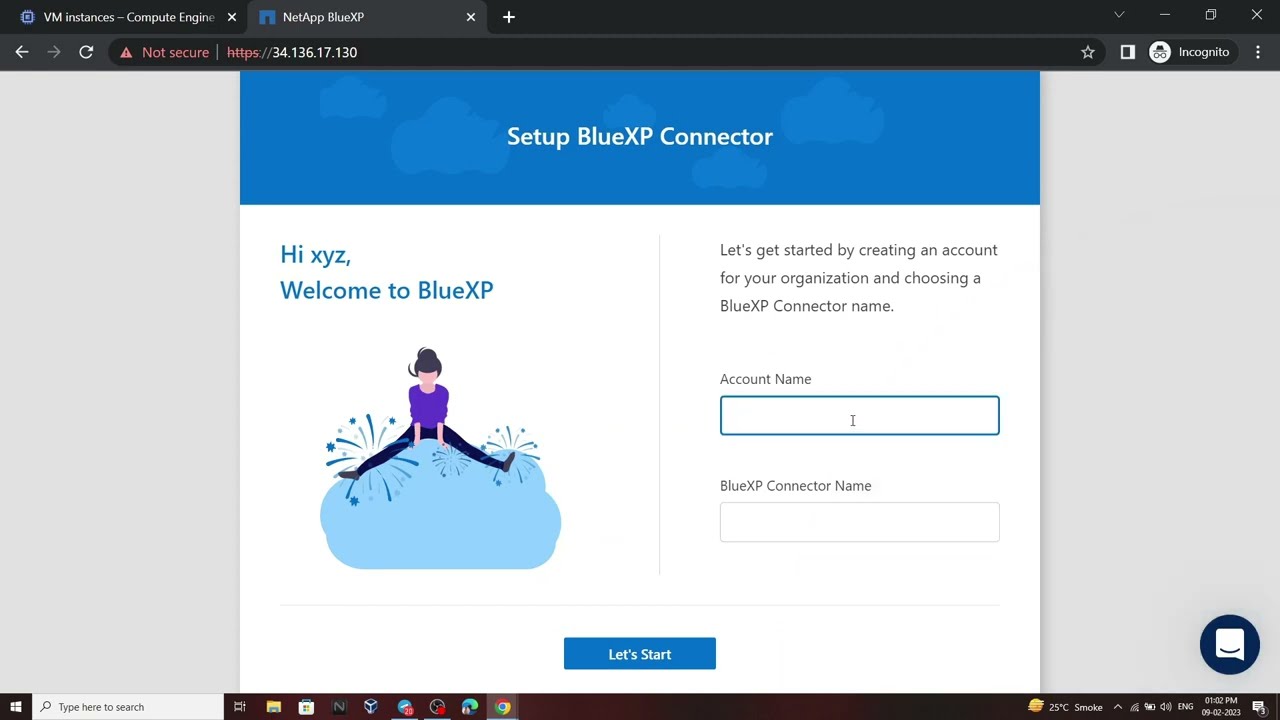The image size is (1280, 720).
Task: Open the chat support bubble icon
Action: click(1230, 645)
